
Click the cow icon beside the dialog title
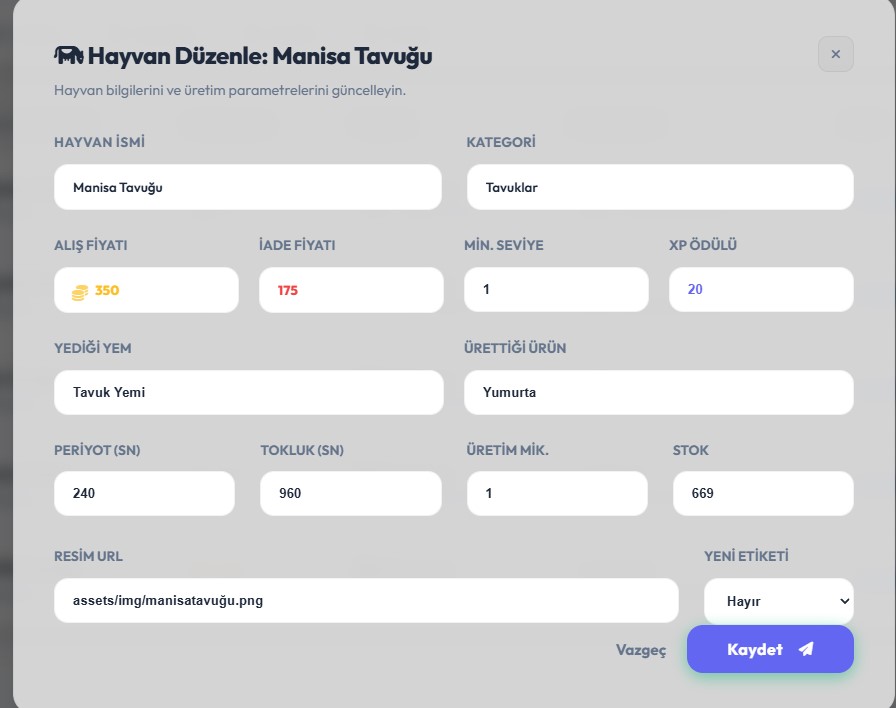[x=69, y=55]
